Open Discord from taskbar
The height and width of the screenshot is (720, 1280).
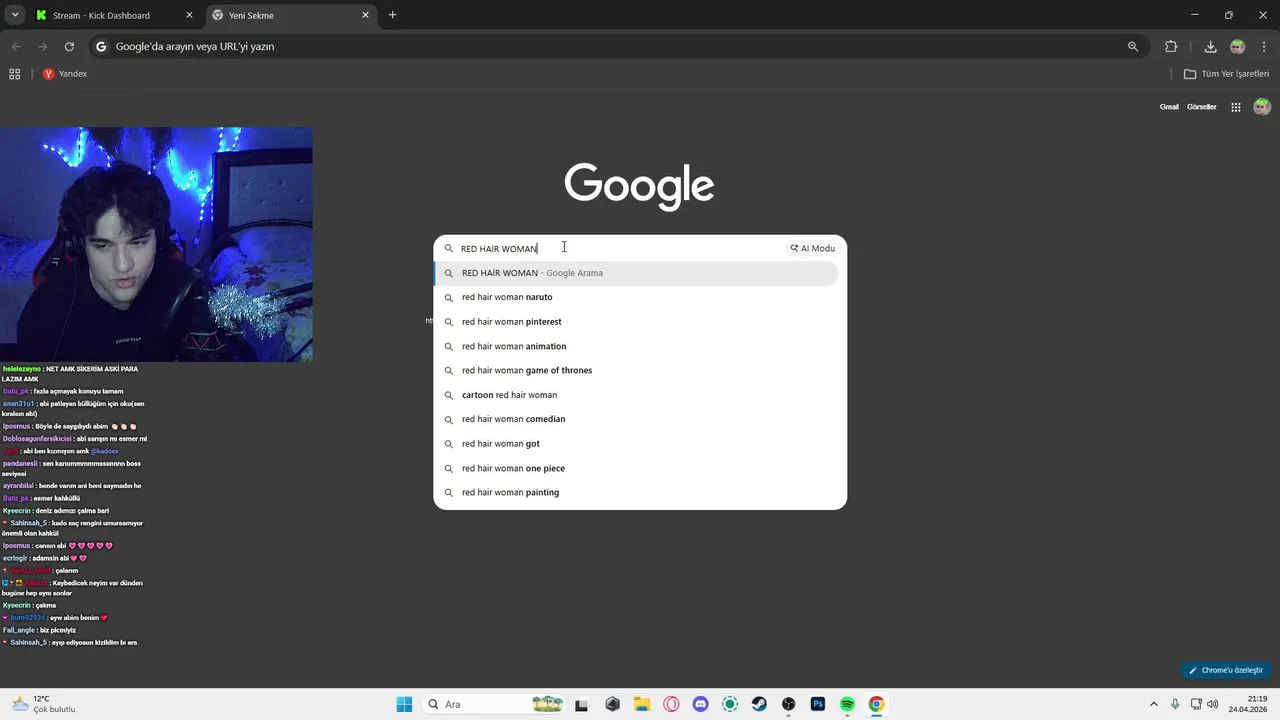pyautogui.click(x=701, y=704)
